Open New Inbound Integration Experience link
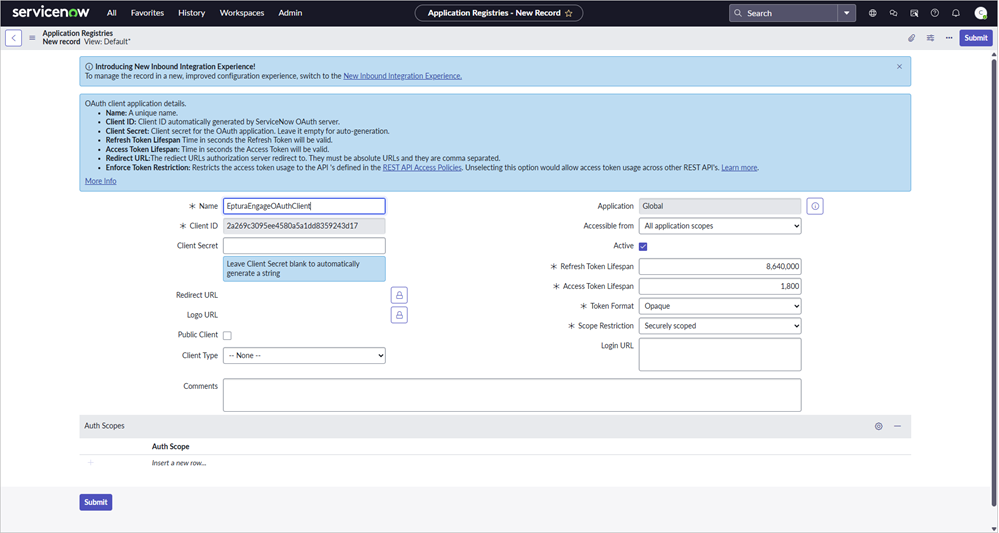This screenshot has width=999, height=533. pos(403,76)
